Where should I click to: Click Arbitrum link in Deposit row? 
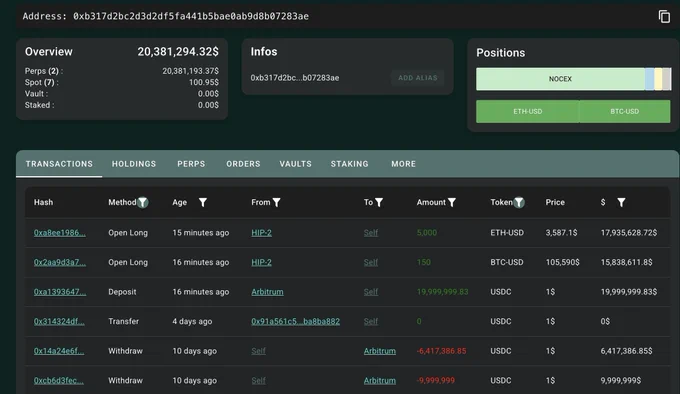coord(267,292)
